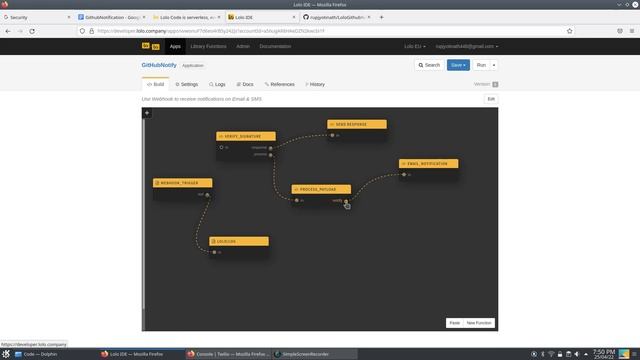Switch to the History tab
This screenshot has height=360, width=640.
(x=315, y=84)
